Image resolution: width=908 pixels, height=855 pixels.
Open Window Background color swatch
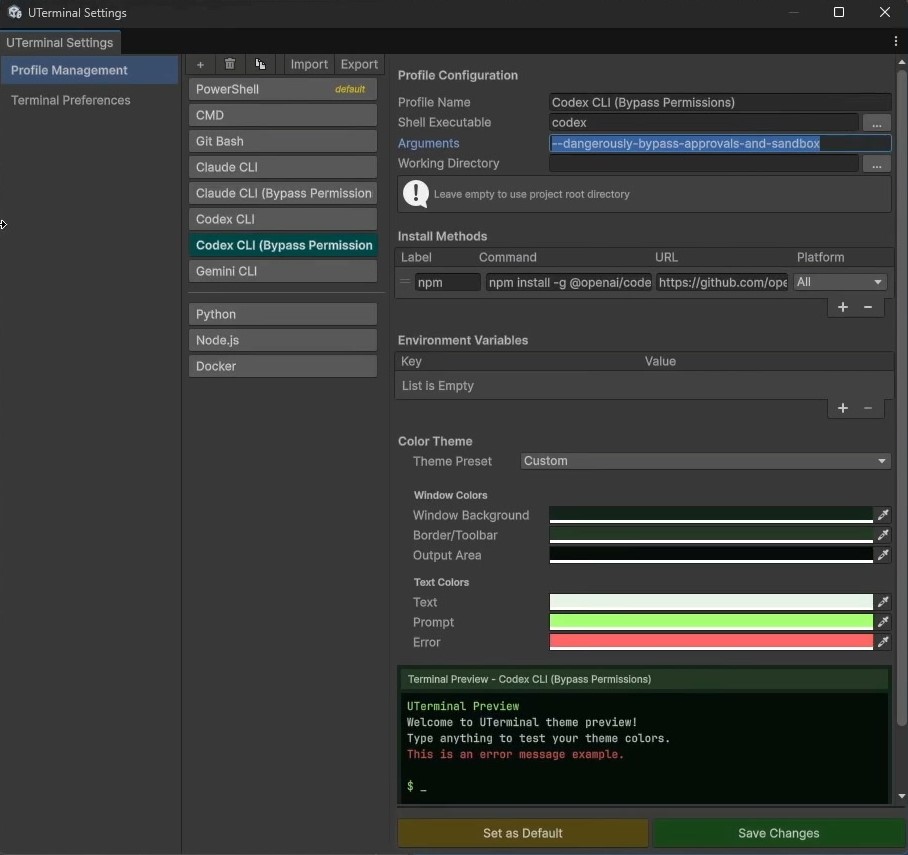711,515
